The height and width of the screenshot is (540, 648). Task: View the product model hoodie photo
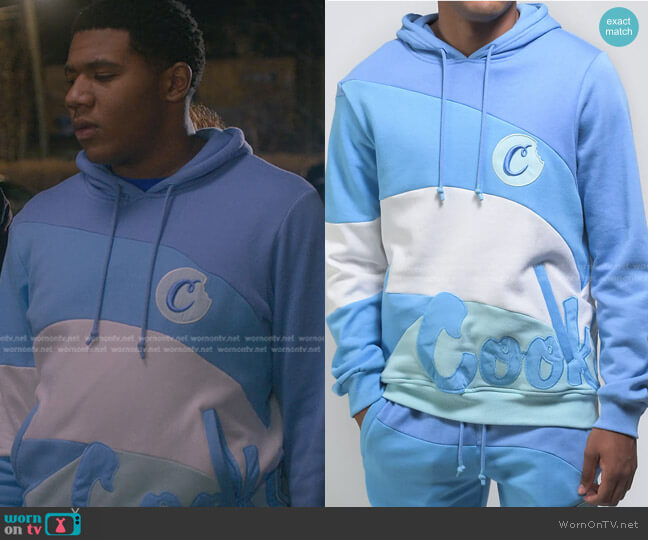487,253
